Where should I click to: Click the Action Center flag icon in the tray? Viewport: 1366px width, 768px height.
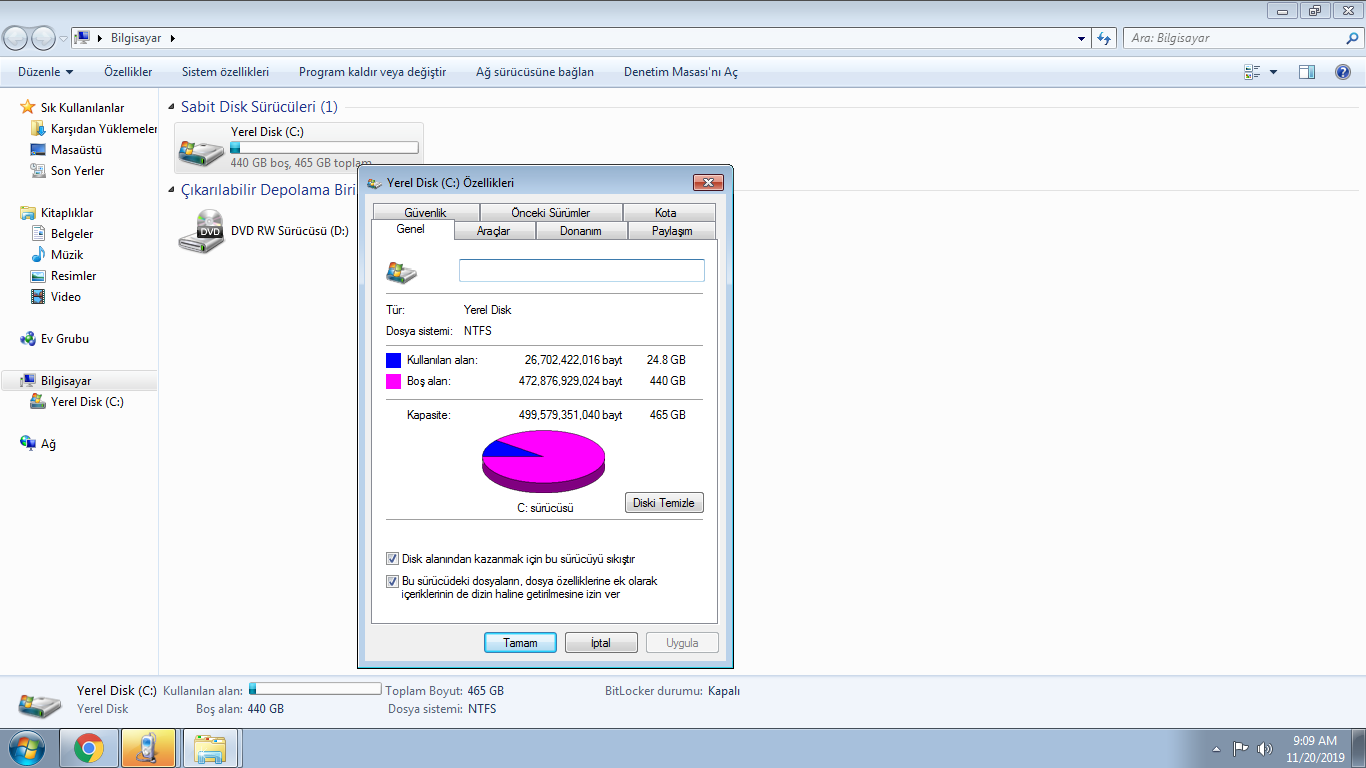tap(1240, 748)
